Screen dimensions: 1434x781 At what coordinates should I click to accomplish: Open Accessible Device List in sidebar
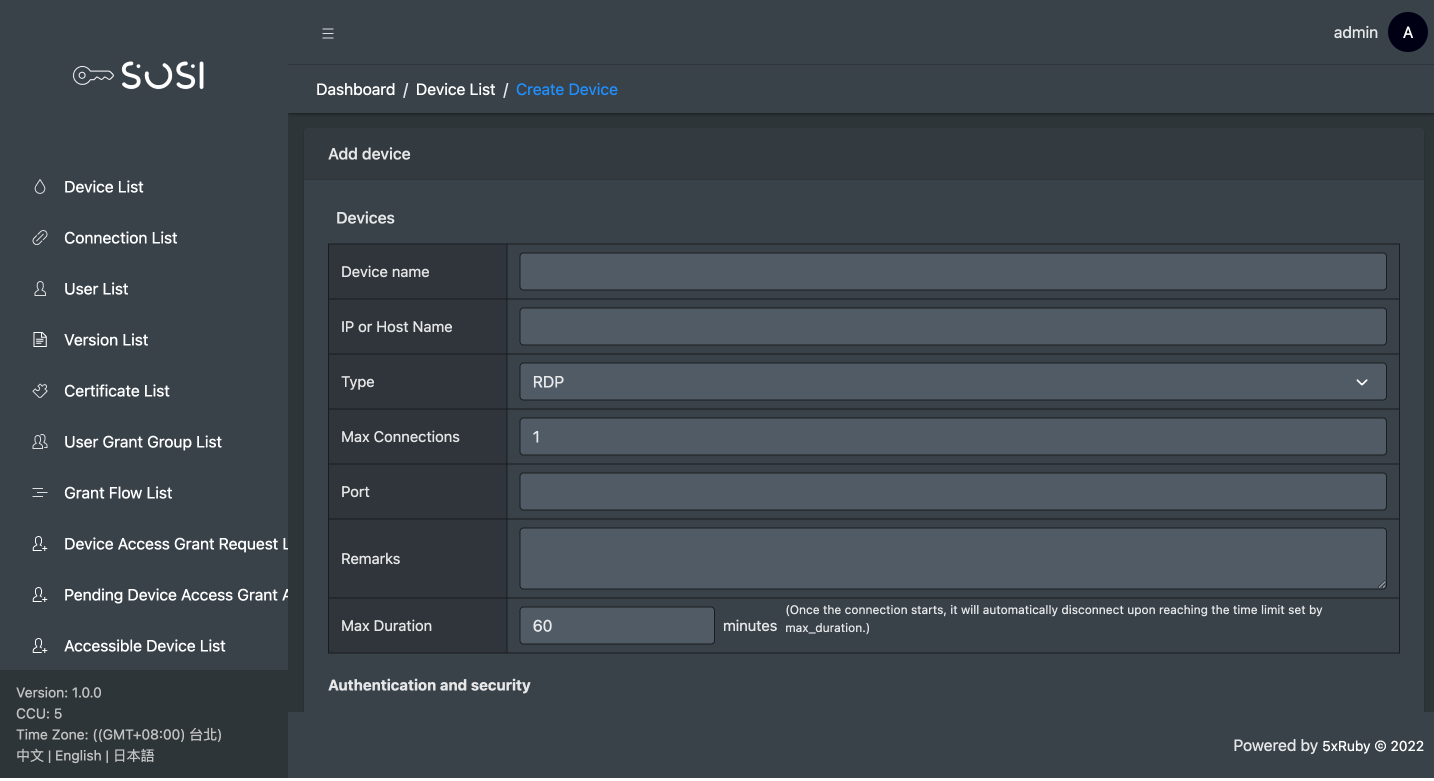(144, 646)
